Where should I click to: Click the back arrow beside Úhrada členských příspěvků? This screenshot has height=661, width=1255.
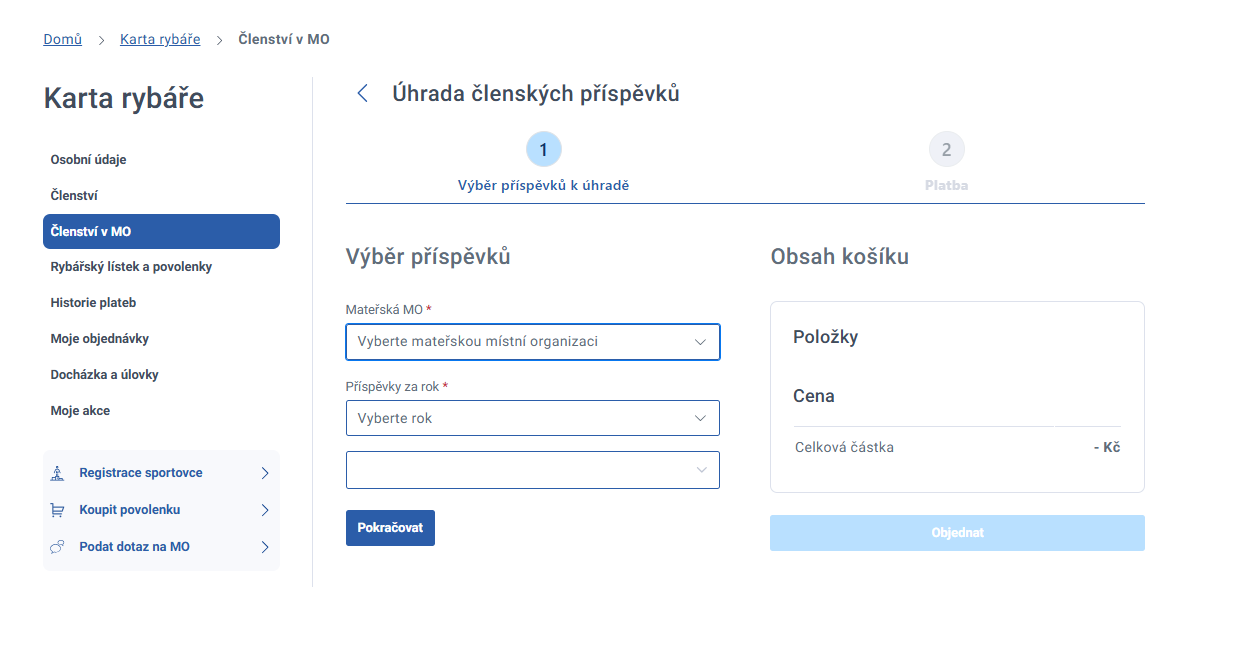coord(362,93)
